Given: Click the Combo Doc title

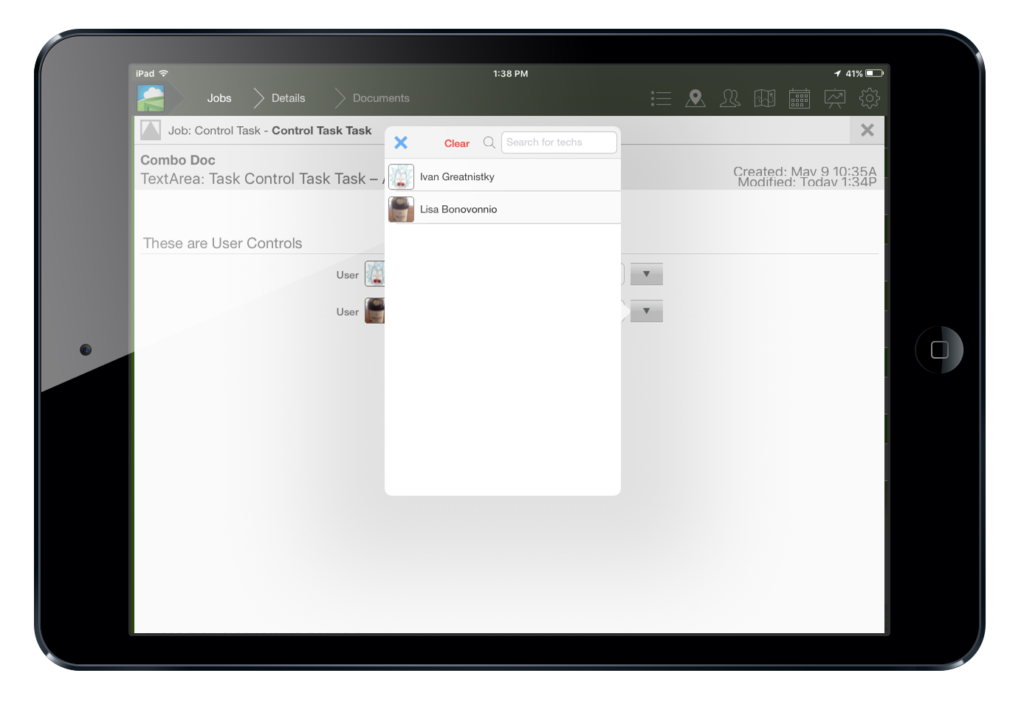Looking at the screenshot, I should tap(178, 160).
